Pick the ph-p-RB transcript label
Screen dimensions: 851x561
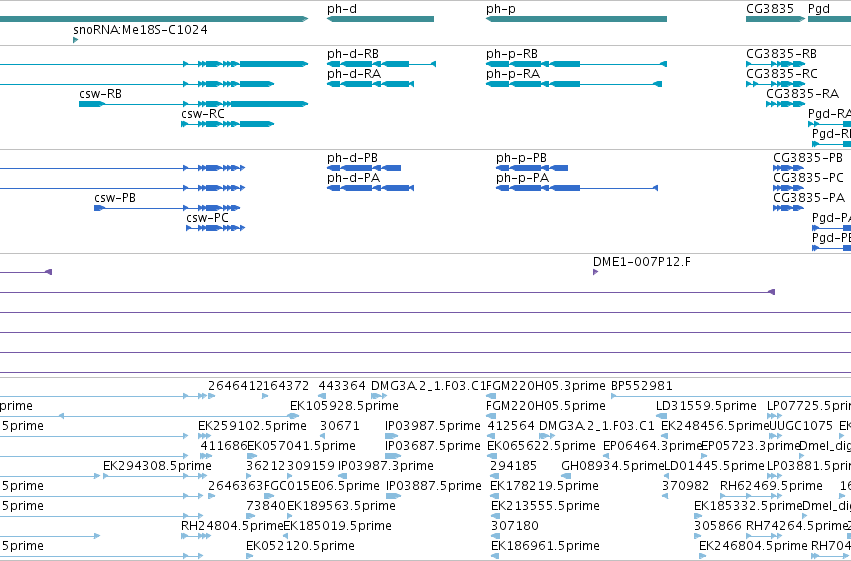pyautogui.click(x=512, y=54)
